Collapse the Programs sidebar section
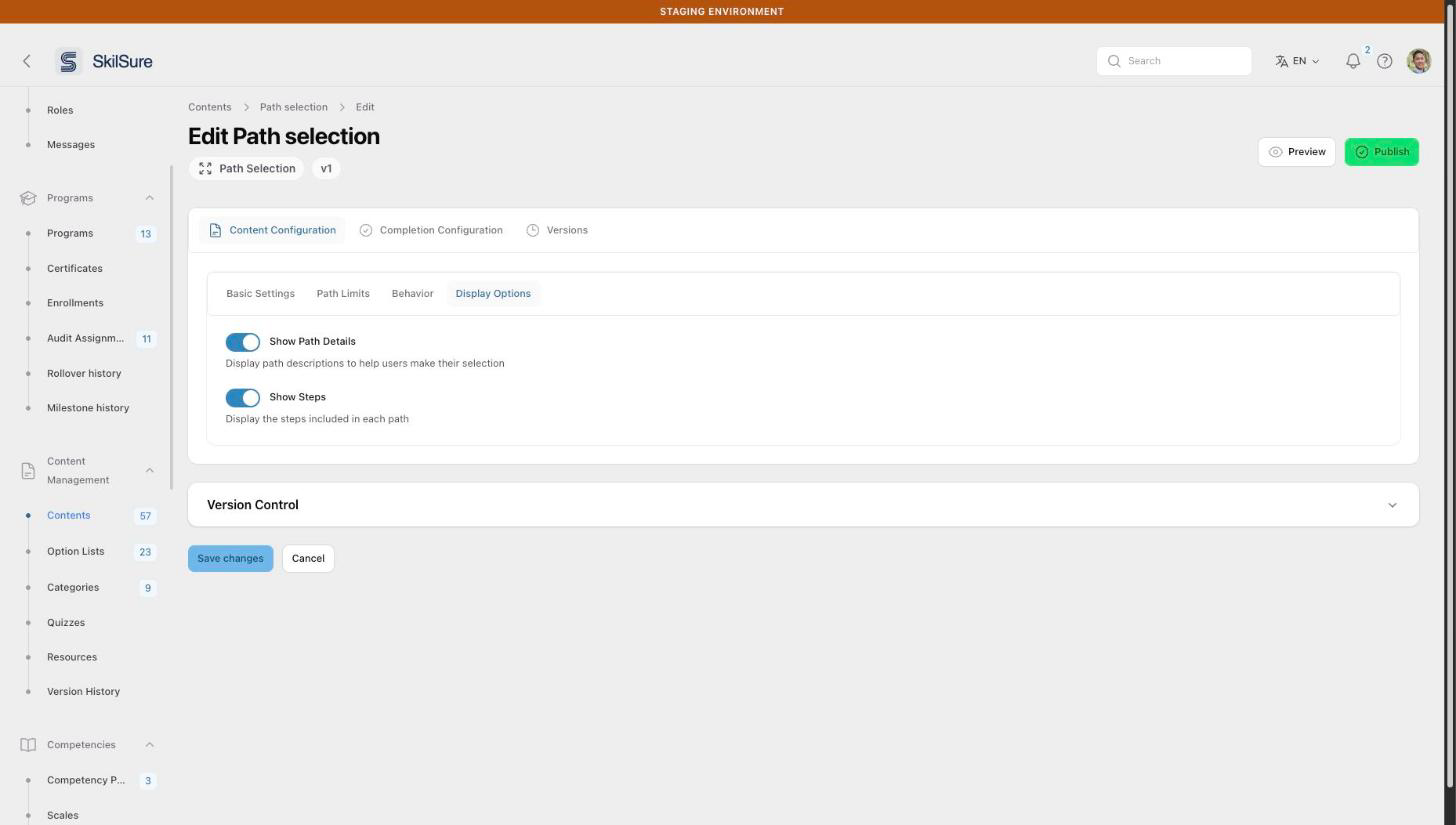Viewport: 1456px width, 825px height. pos(149,198)
